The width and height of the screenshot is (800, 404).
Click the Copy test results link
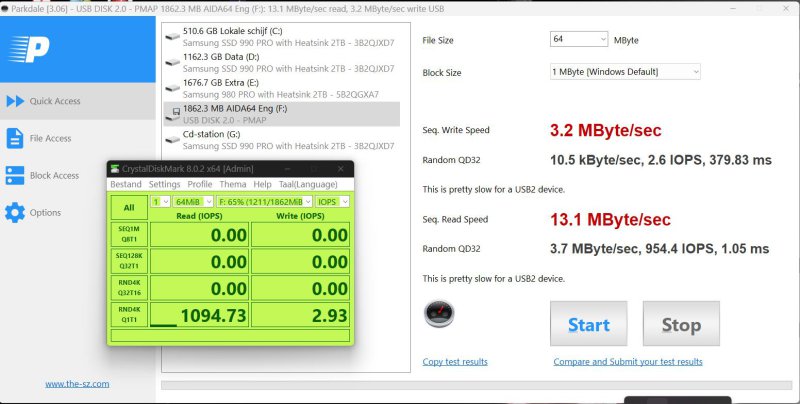[x=455, y=362]
